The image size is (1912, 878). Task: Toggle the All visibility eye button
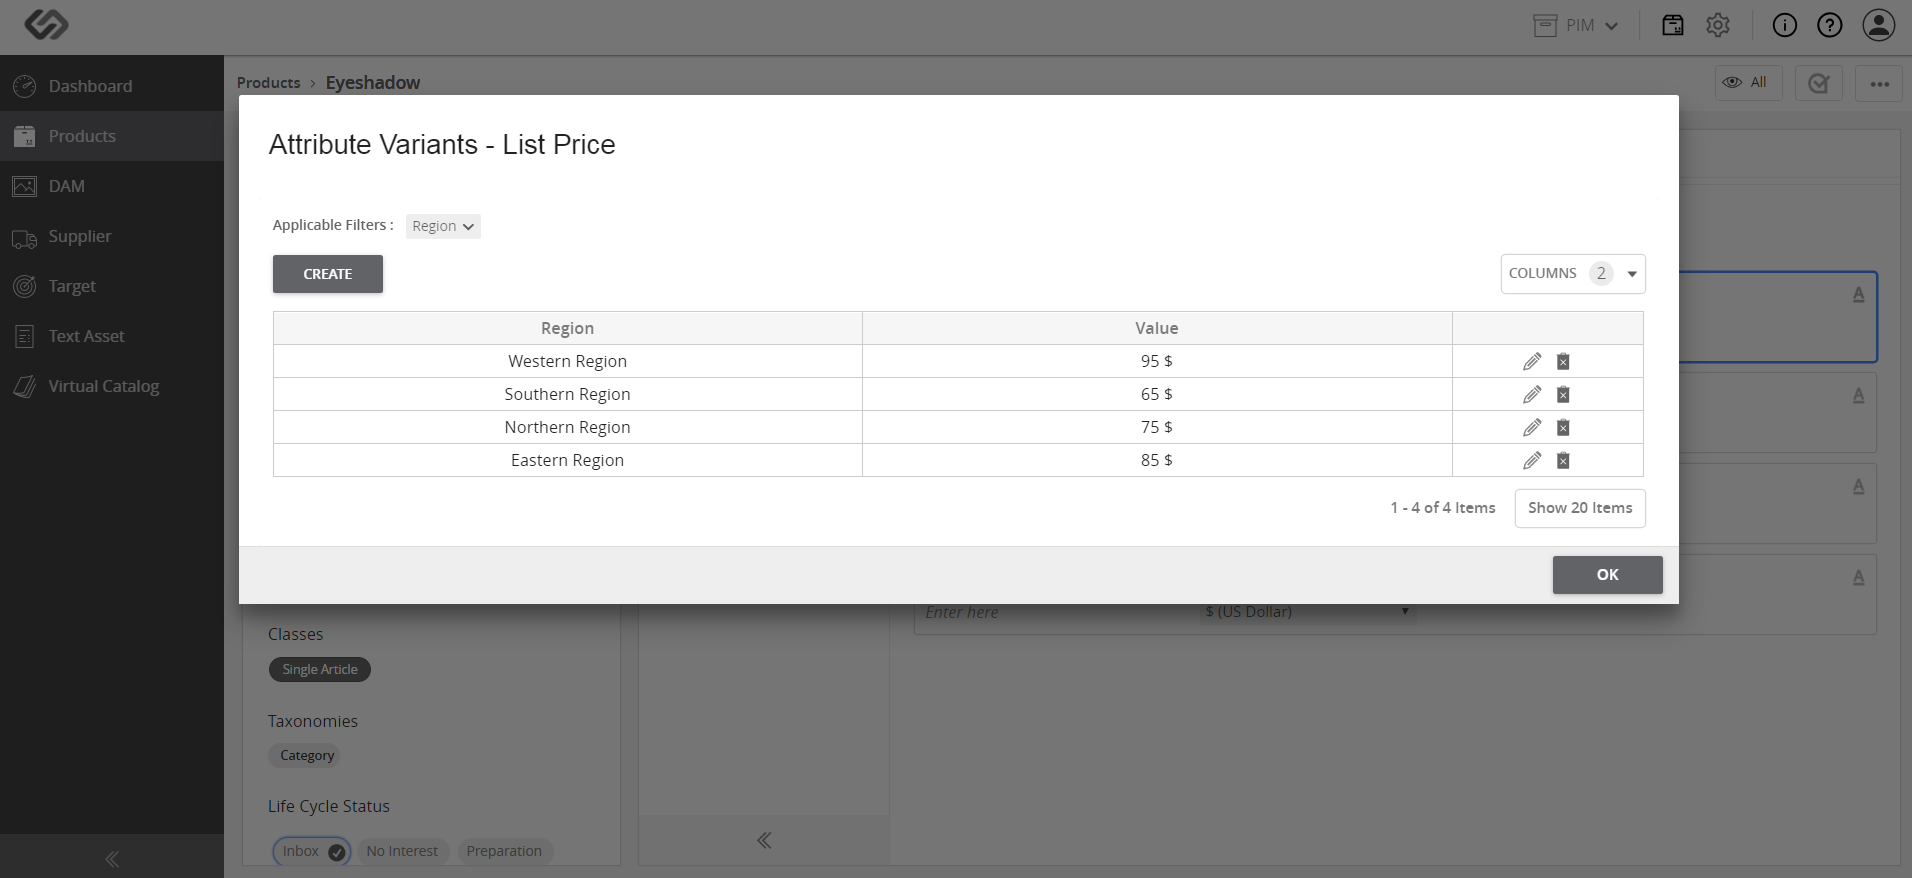(1748, 83)
